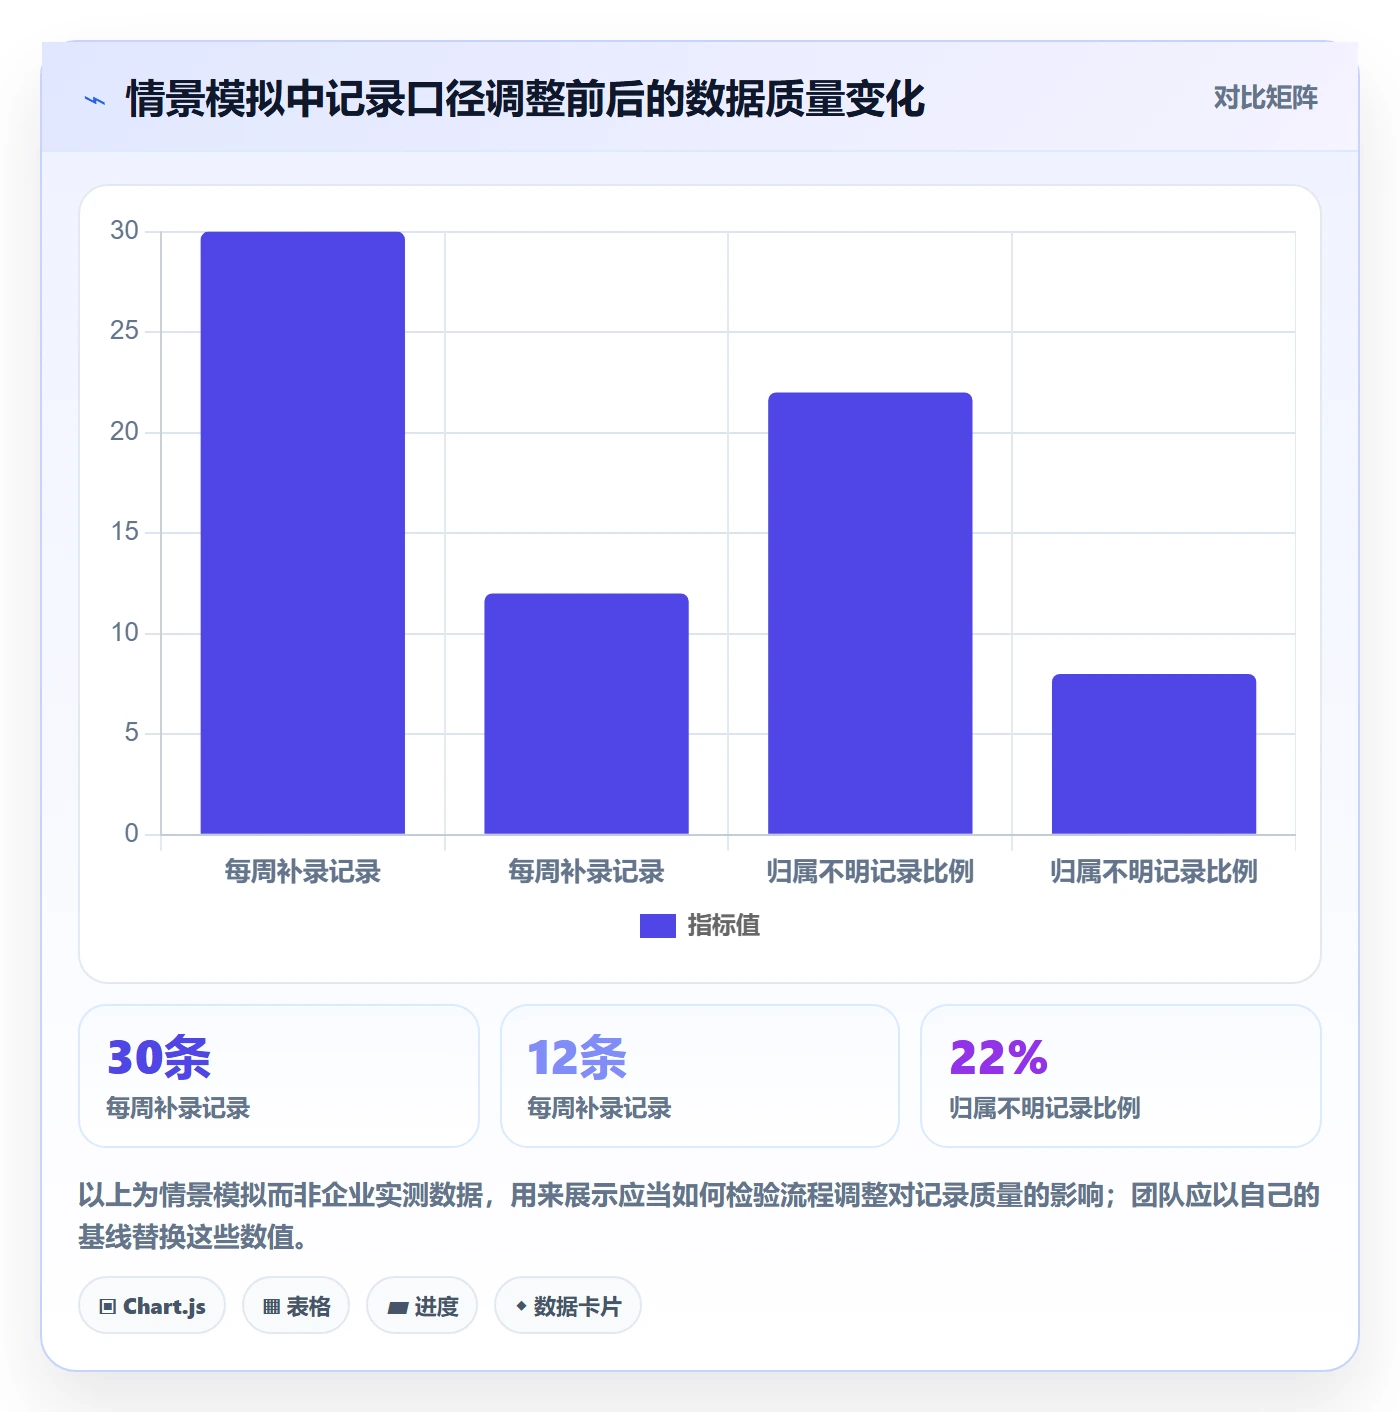Click the y-axis label 30
The width and height of the screenshot is (1400, 1412).
(124, 231)
